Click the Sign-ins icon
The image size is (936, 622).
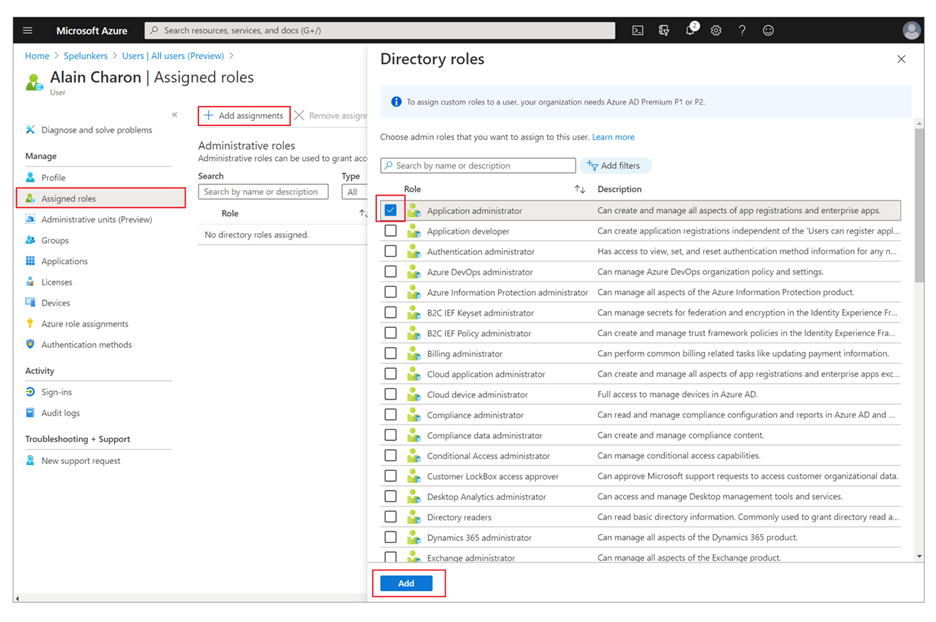[x=30, y=392]
